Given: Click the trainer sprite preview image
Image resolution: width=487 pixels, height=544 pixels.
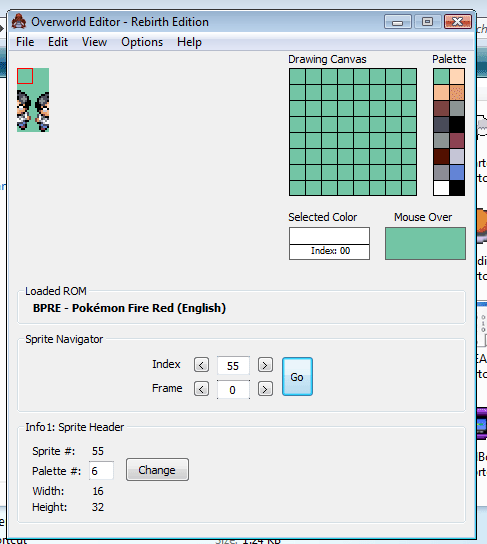Looking at the screenshot, I should tap(33, 100).
